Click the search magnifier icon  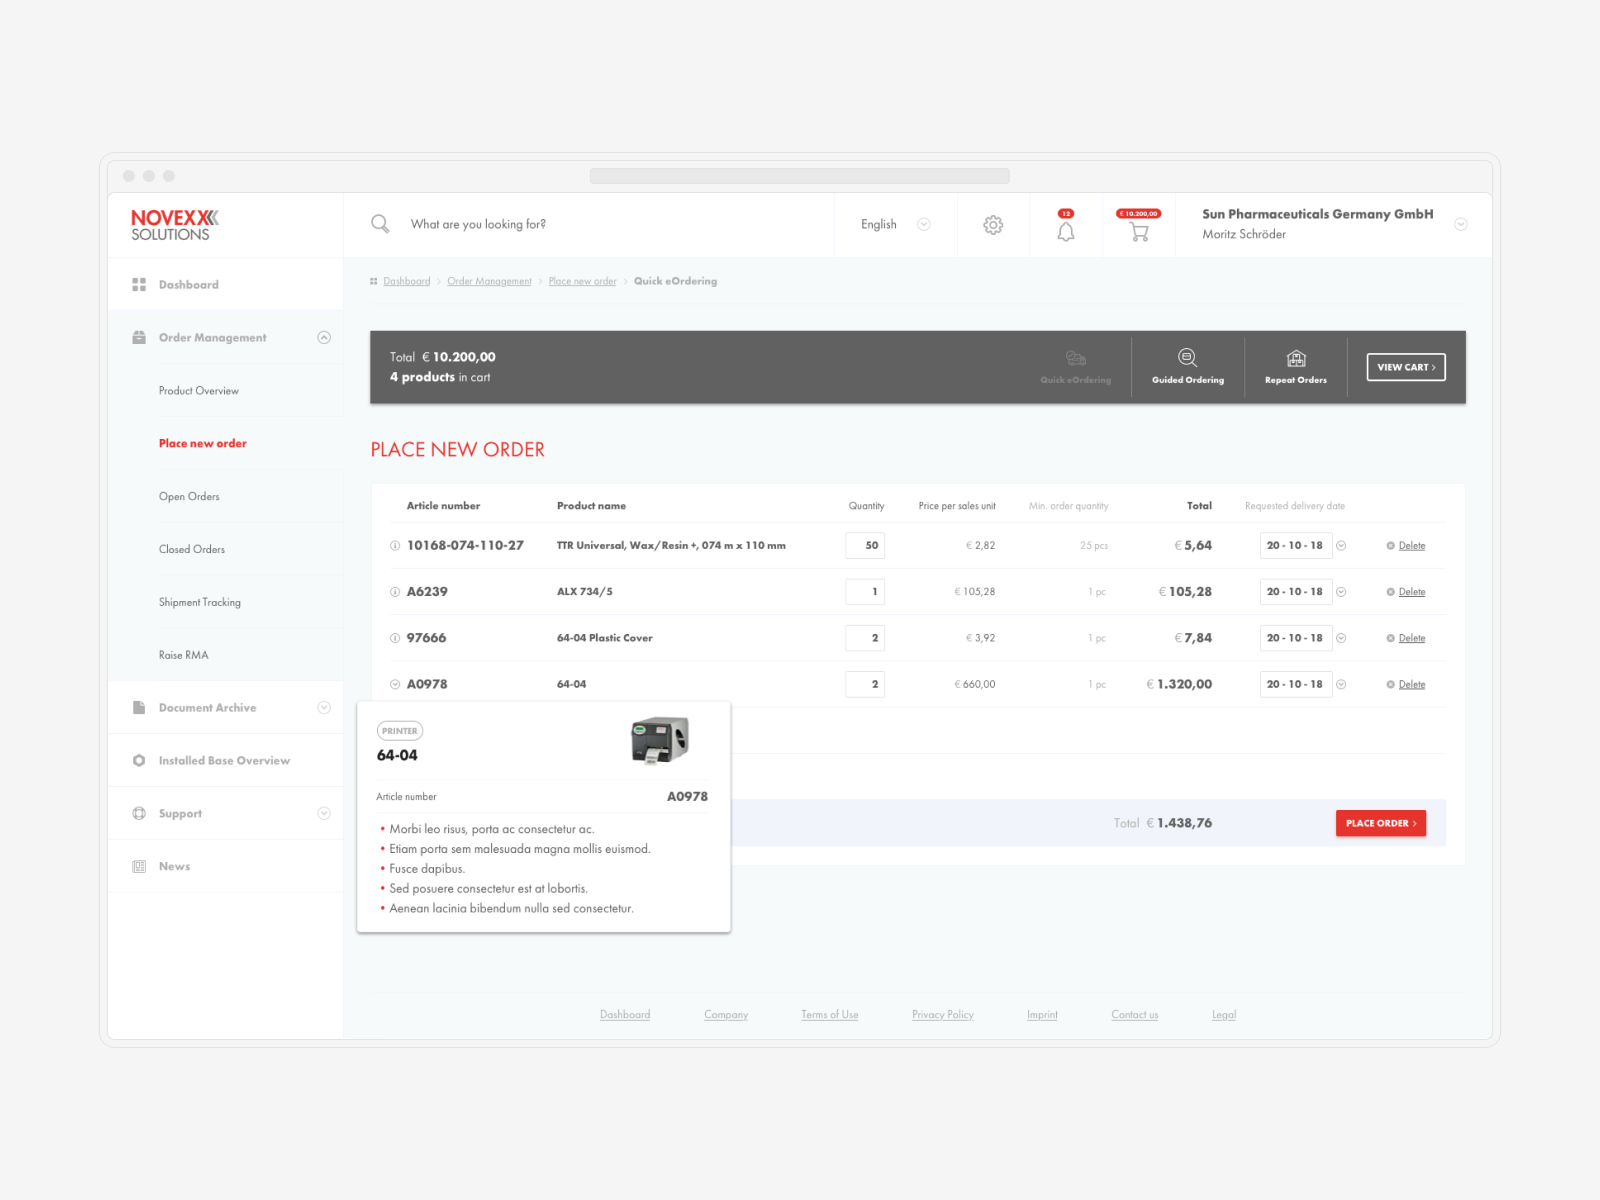click(380, 224)
